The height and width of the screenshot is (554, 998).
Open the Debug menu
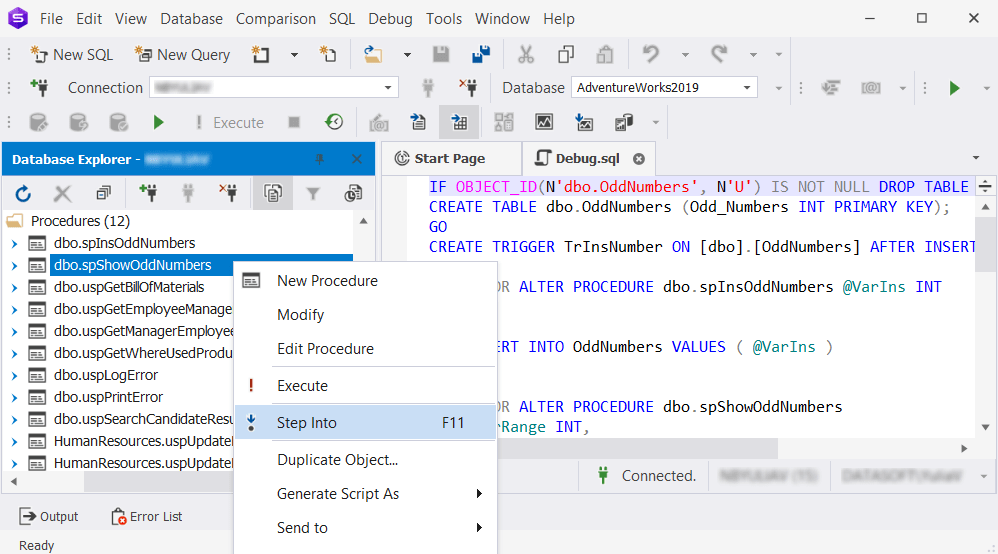tap(390, 19)
